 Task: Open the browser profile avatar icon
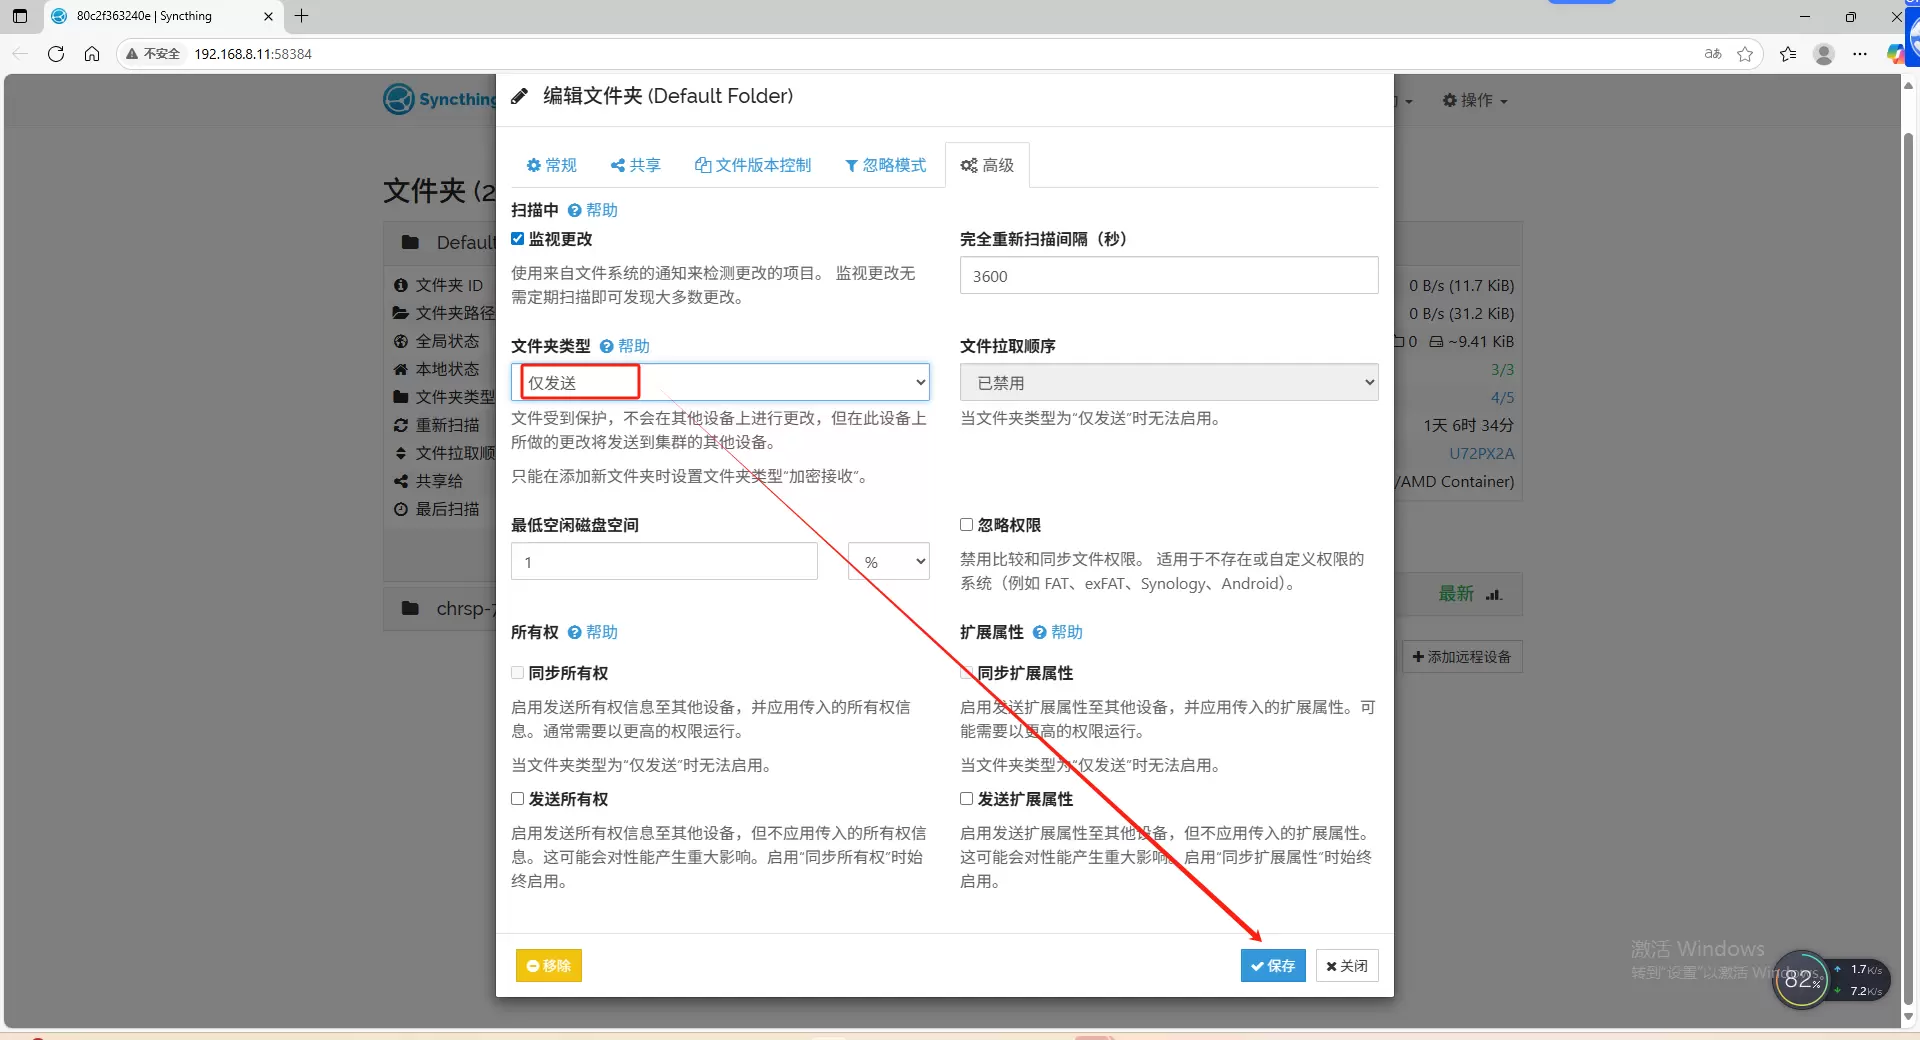1823,54
